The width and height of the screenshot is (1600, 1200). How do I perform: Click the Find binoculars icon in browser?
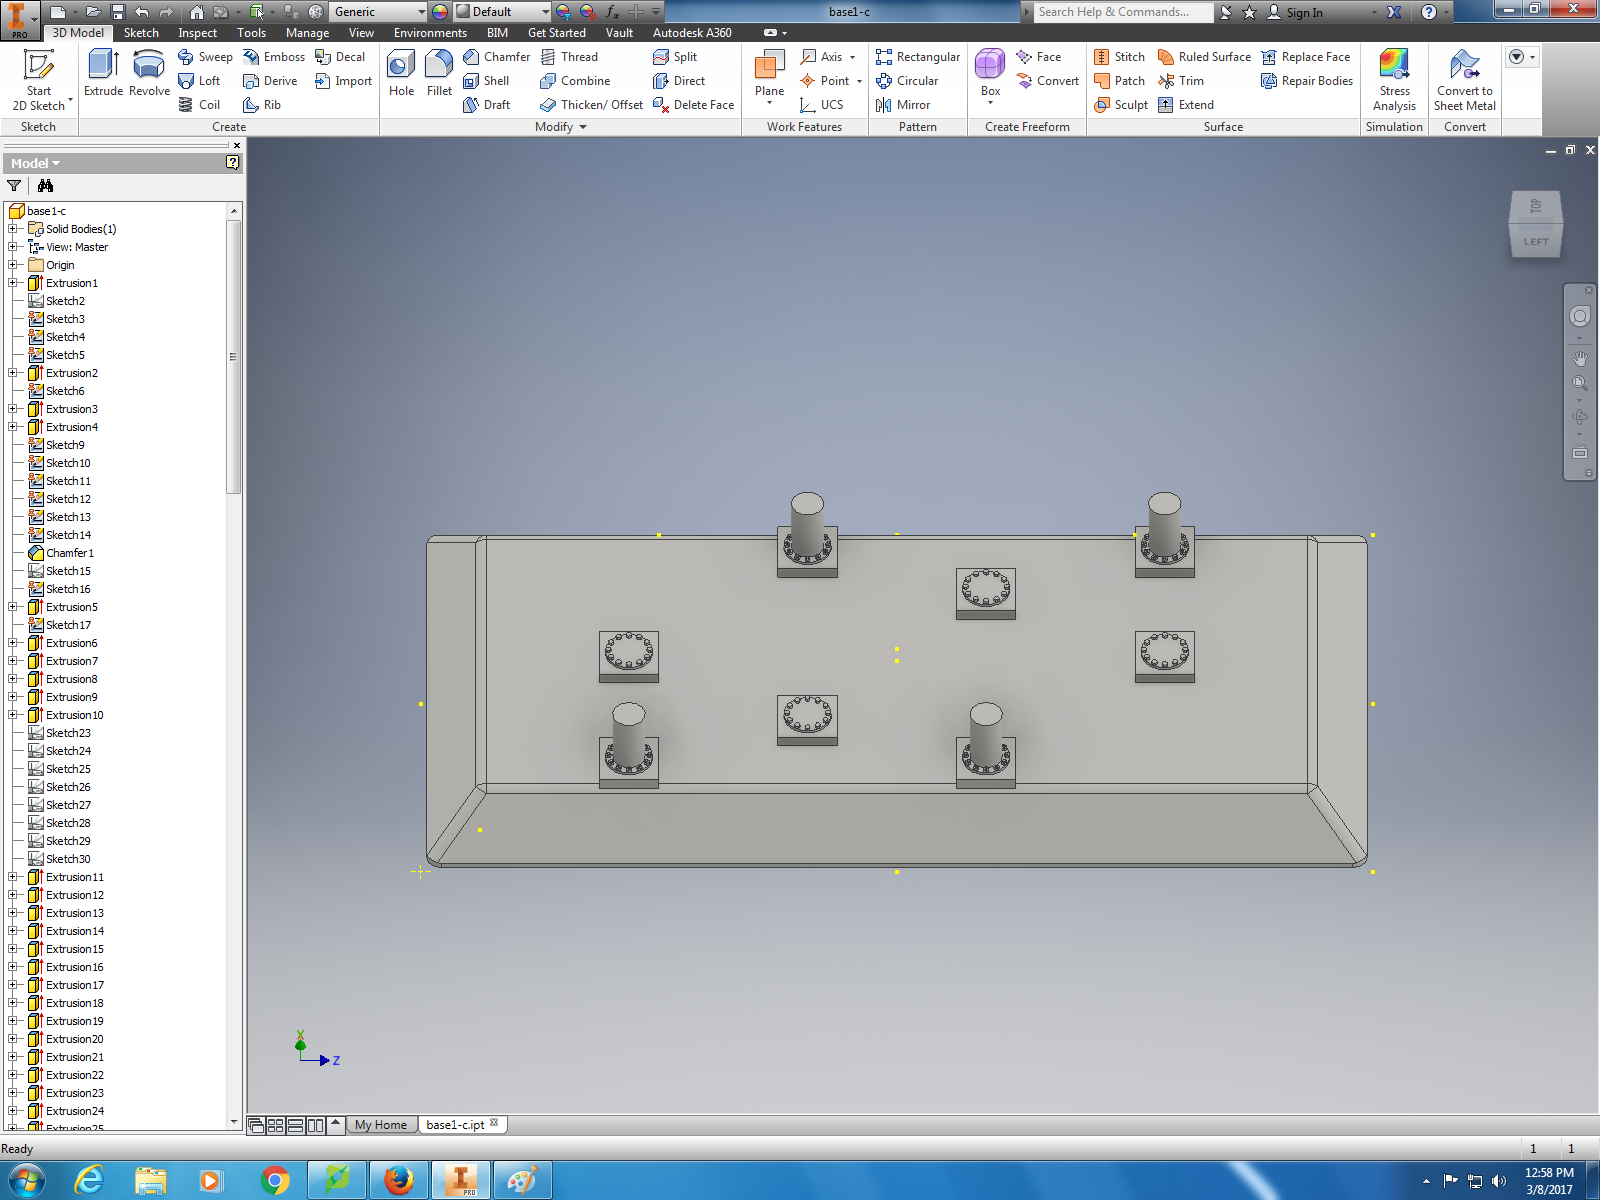[45, 186]
